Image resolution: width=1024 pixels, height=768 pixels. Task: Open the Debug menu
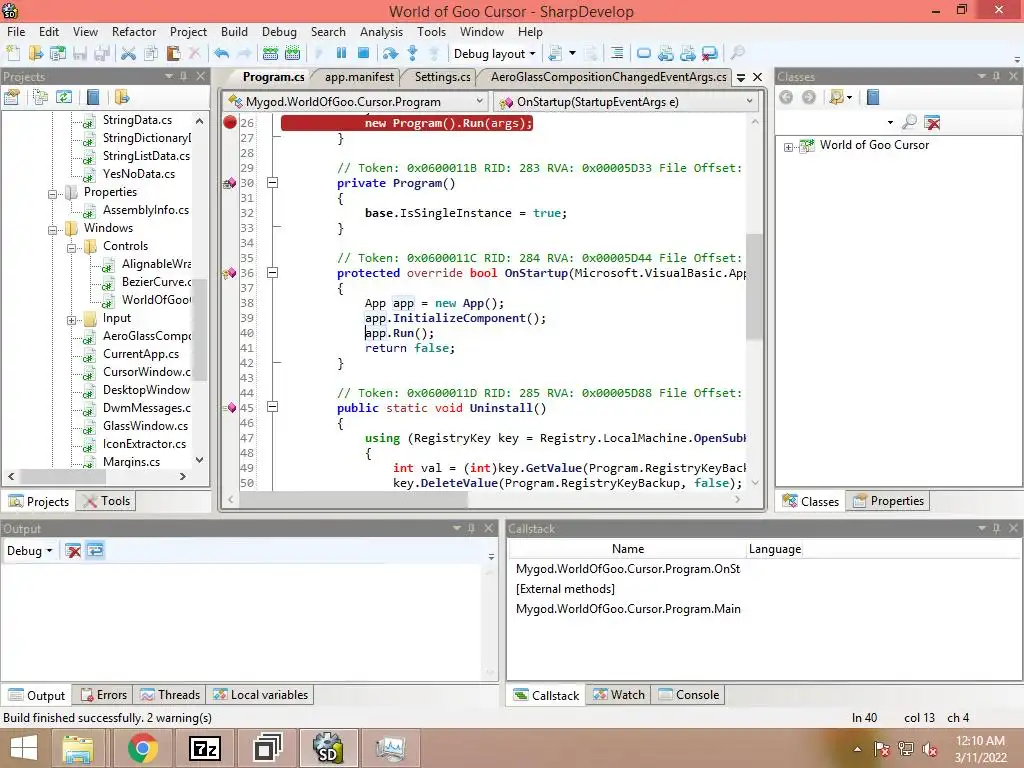pos(279,31)
